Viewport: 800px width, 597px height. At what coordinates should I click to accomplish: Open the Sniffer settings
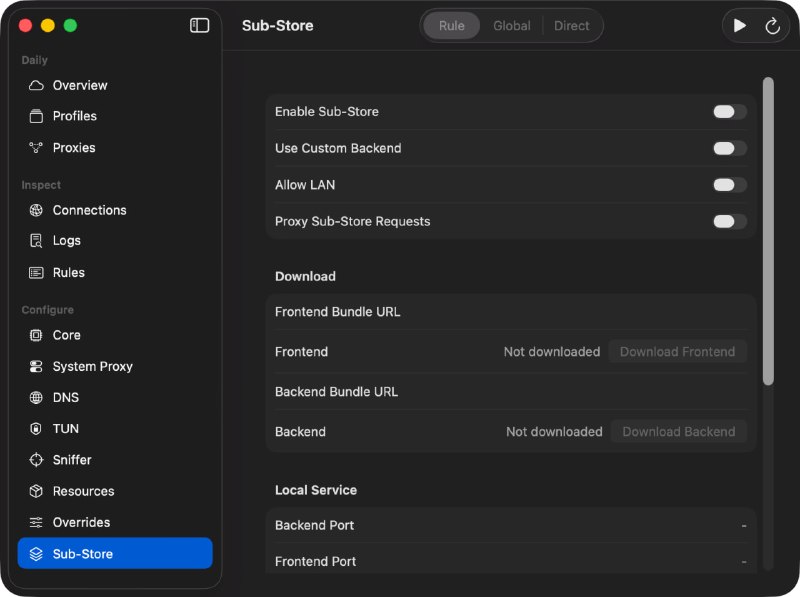(115, 460)
